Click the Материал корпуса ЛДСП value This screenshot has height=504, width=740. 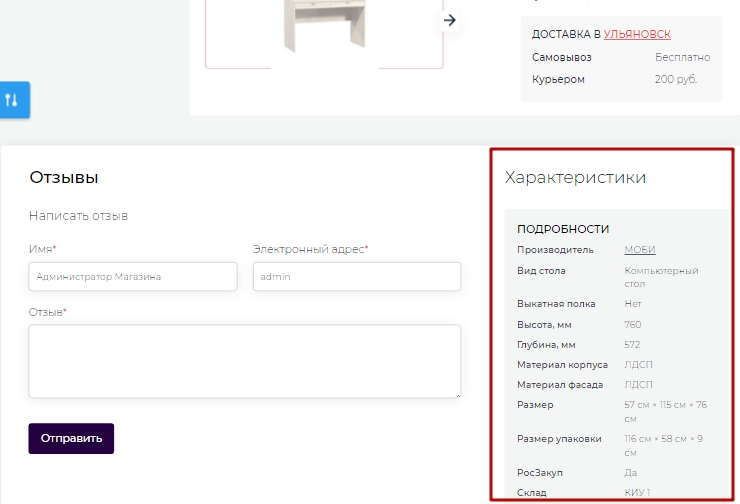(638, 365)
